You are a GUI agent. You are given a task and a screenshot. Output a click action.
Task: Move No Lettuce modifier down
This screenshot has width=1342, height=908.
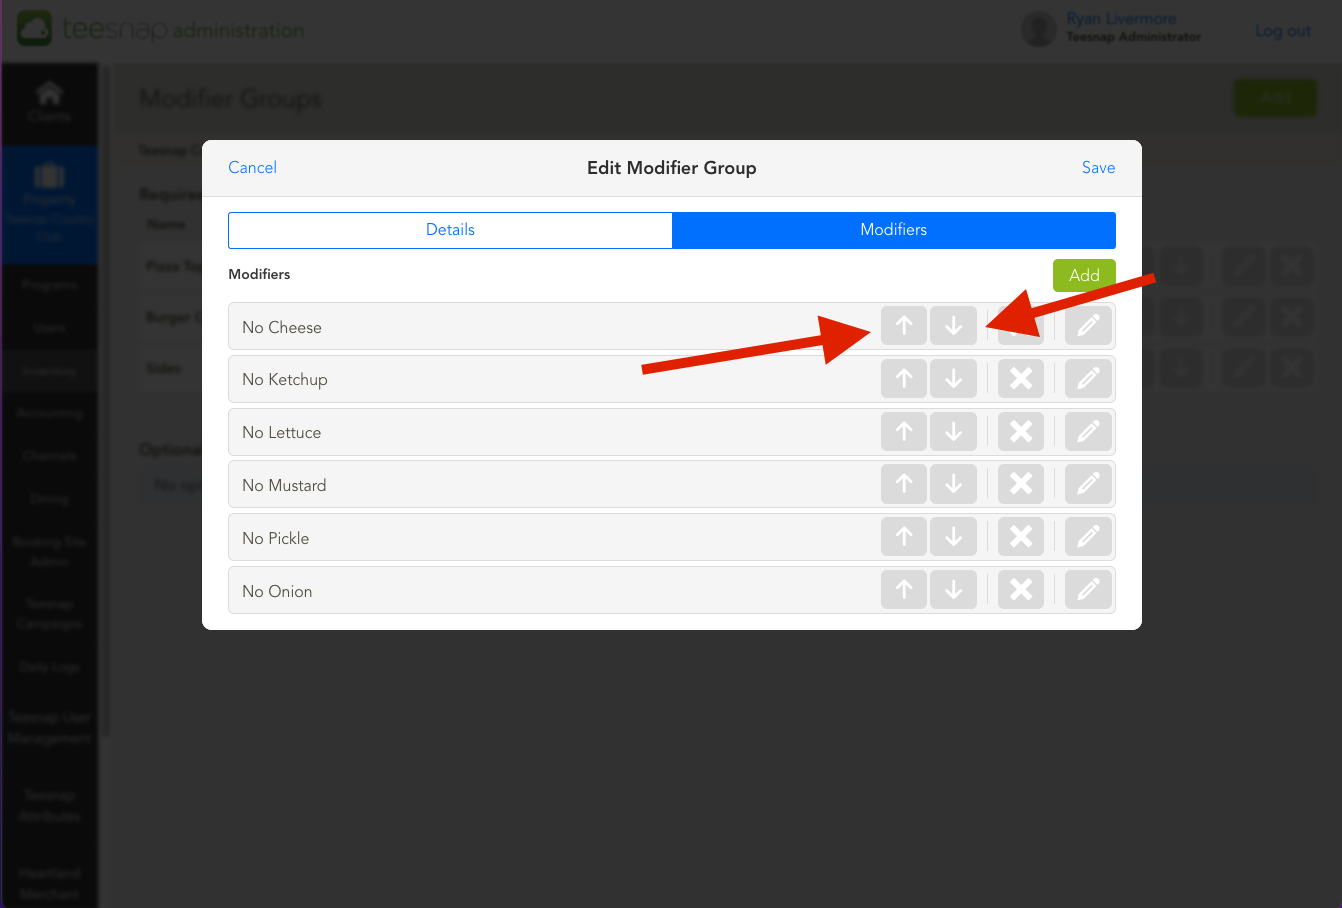(x=954, y=431)
